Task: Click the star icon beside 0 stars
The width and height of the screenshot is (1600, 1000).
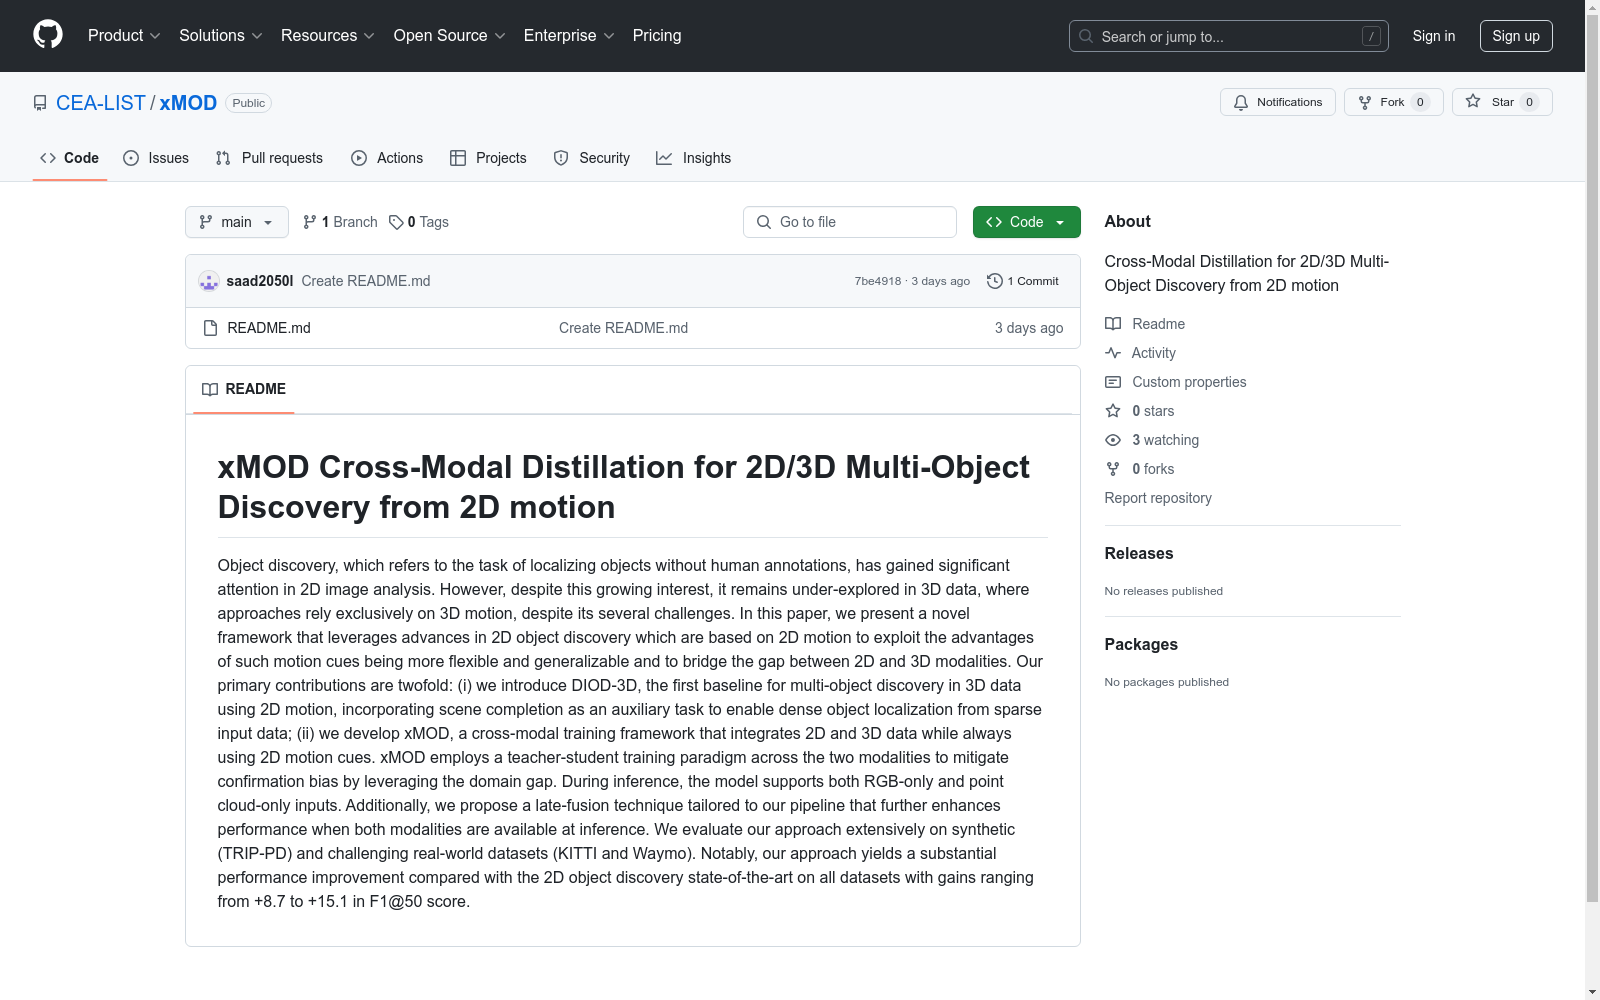Action: tap(1113, 411)
